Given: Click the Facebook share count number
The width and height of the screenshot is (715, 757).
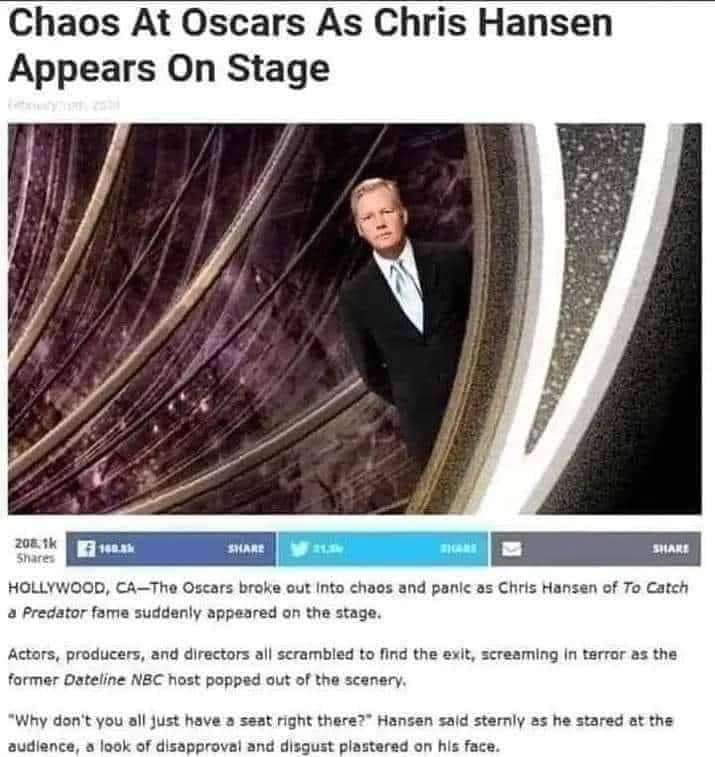Looking at the screenshot, I should [117, 548].
